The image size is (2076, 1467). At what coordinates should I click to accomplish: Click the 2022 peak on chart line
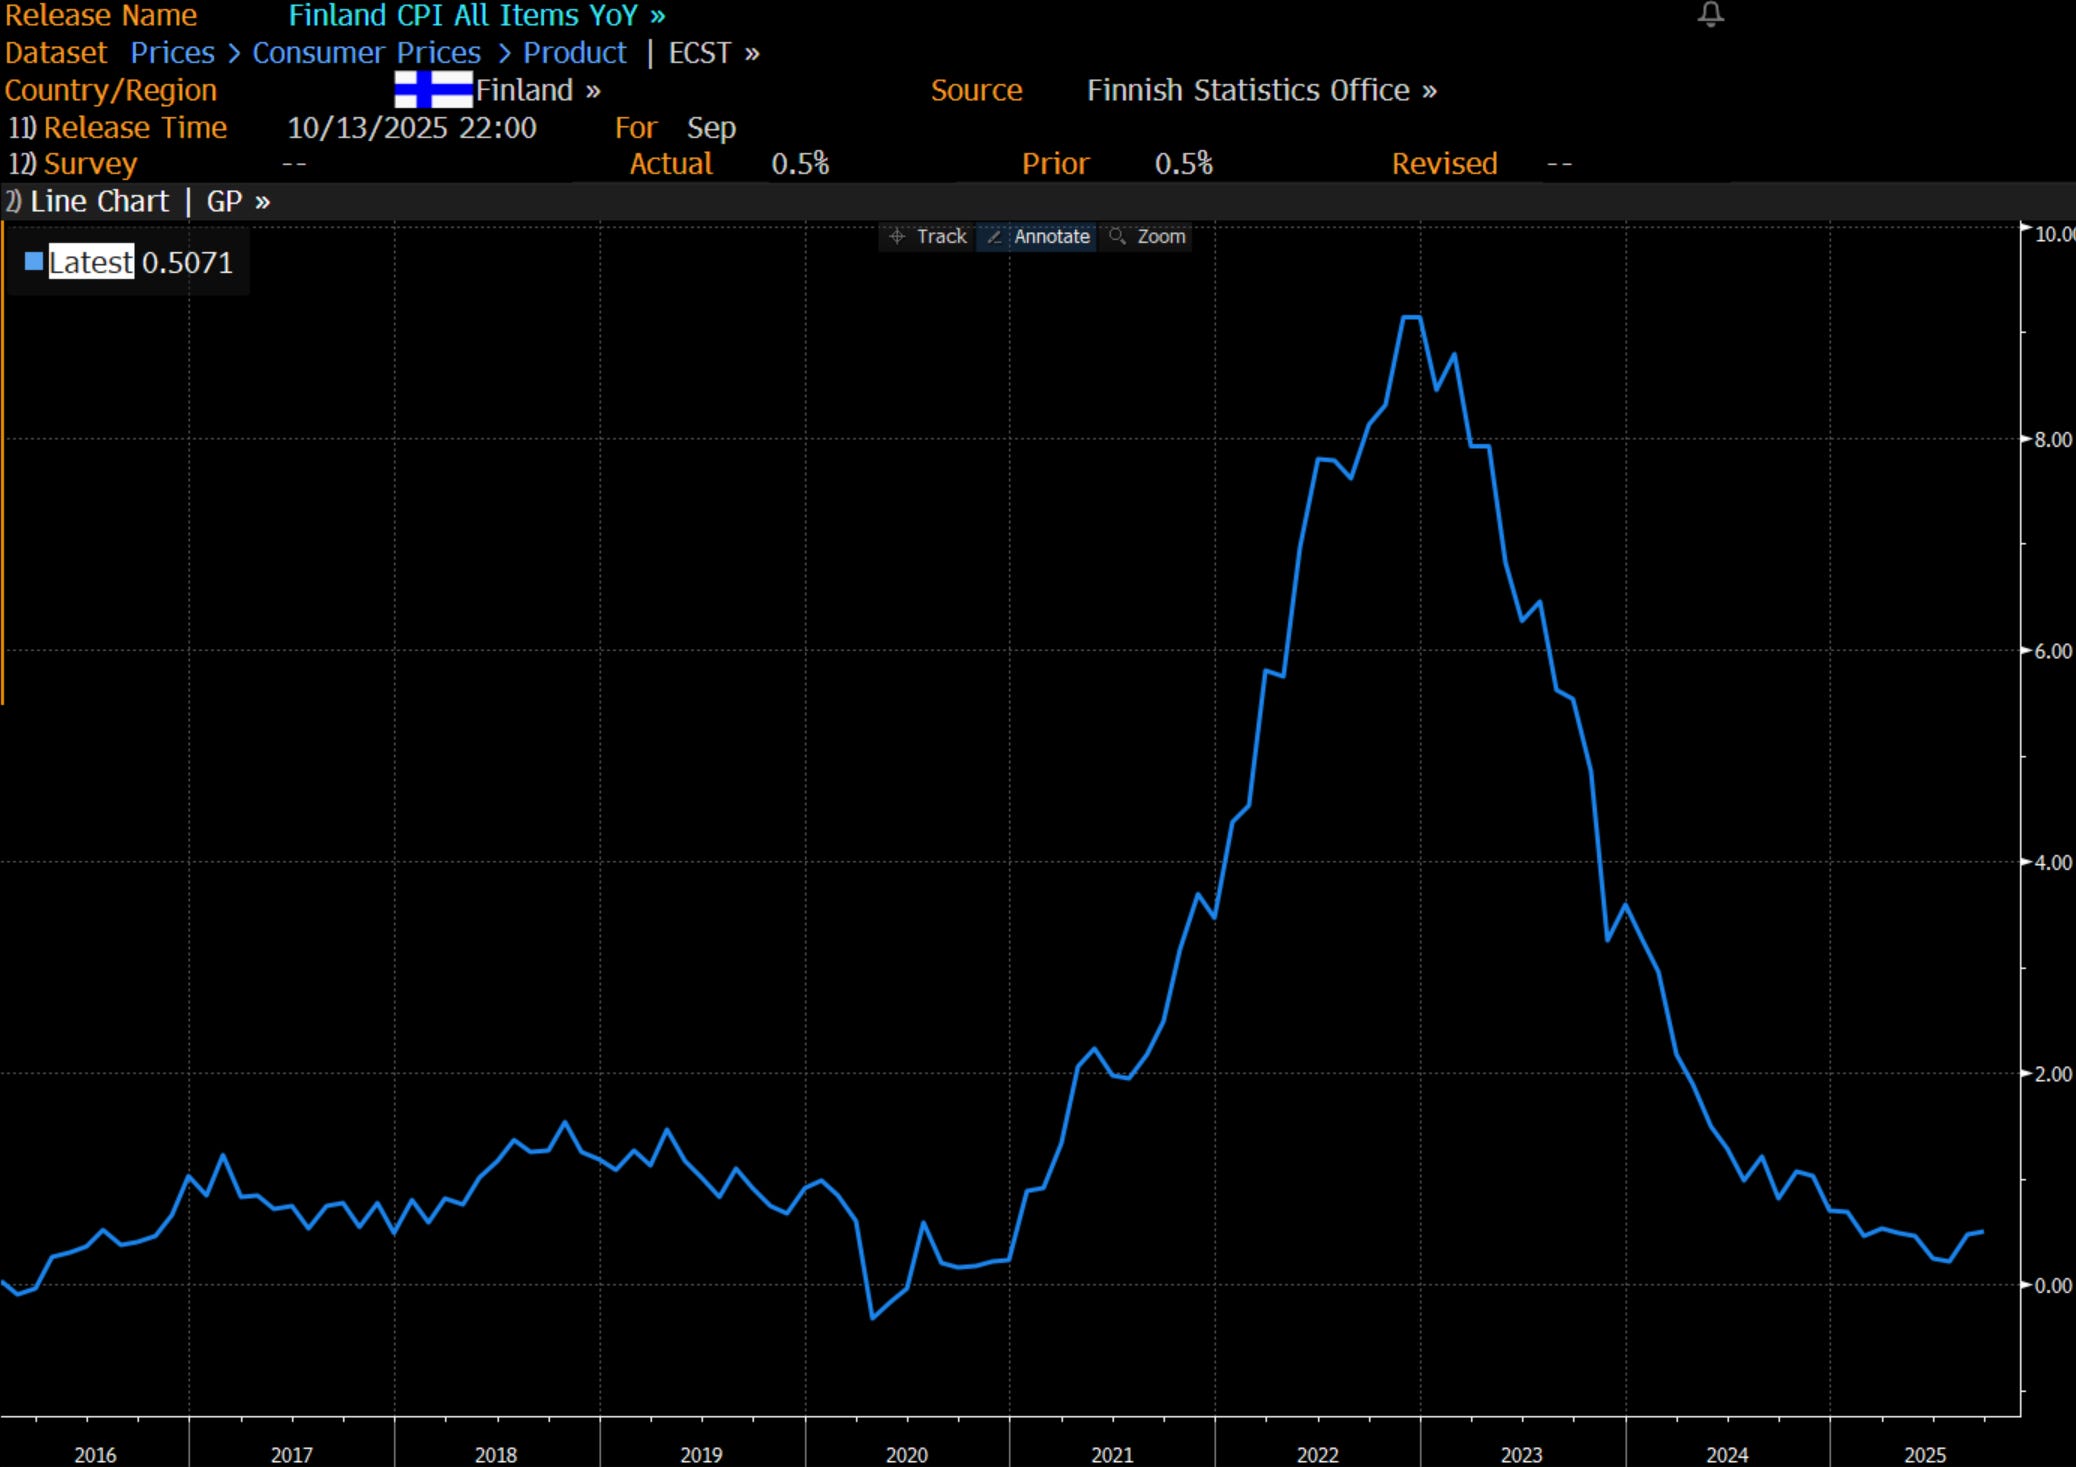1411,317
